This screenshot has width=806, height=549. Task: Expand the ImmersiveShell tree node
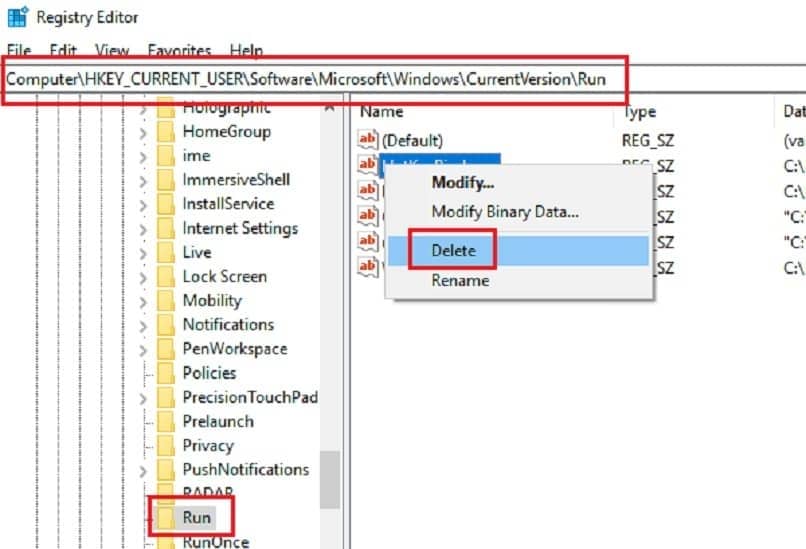click(144, 181)
